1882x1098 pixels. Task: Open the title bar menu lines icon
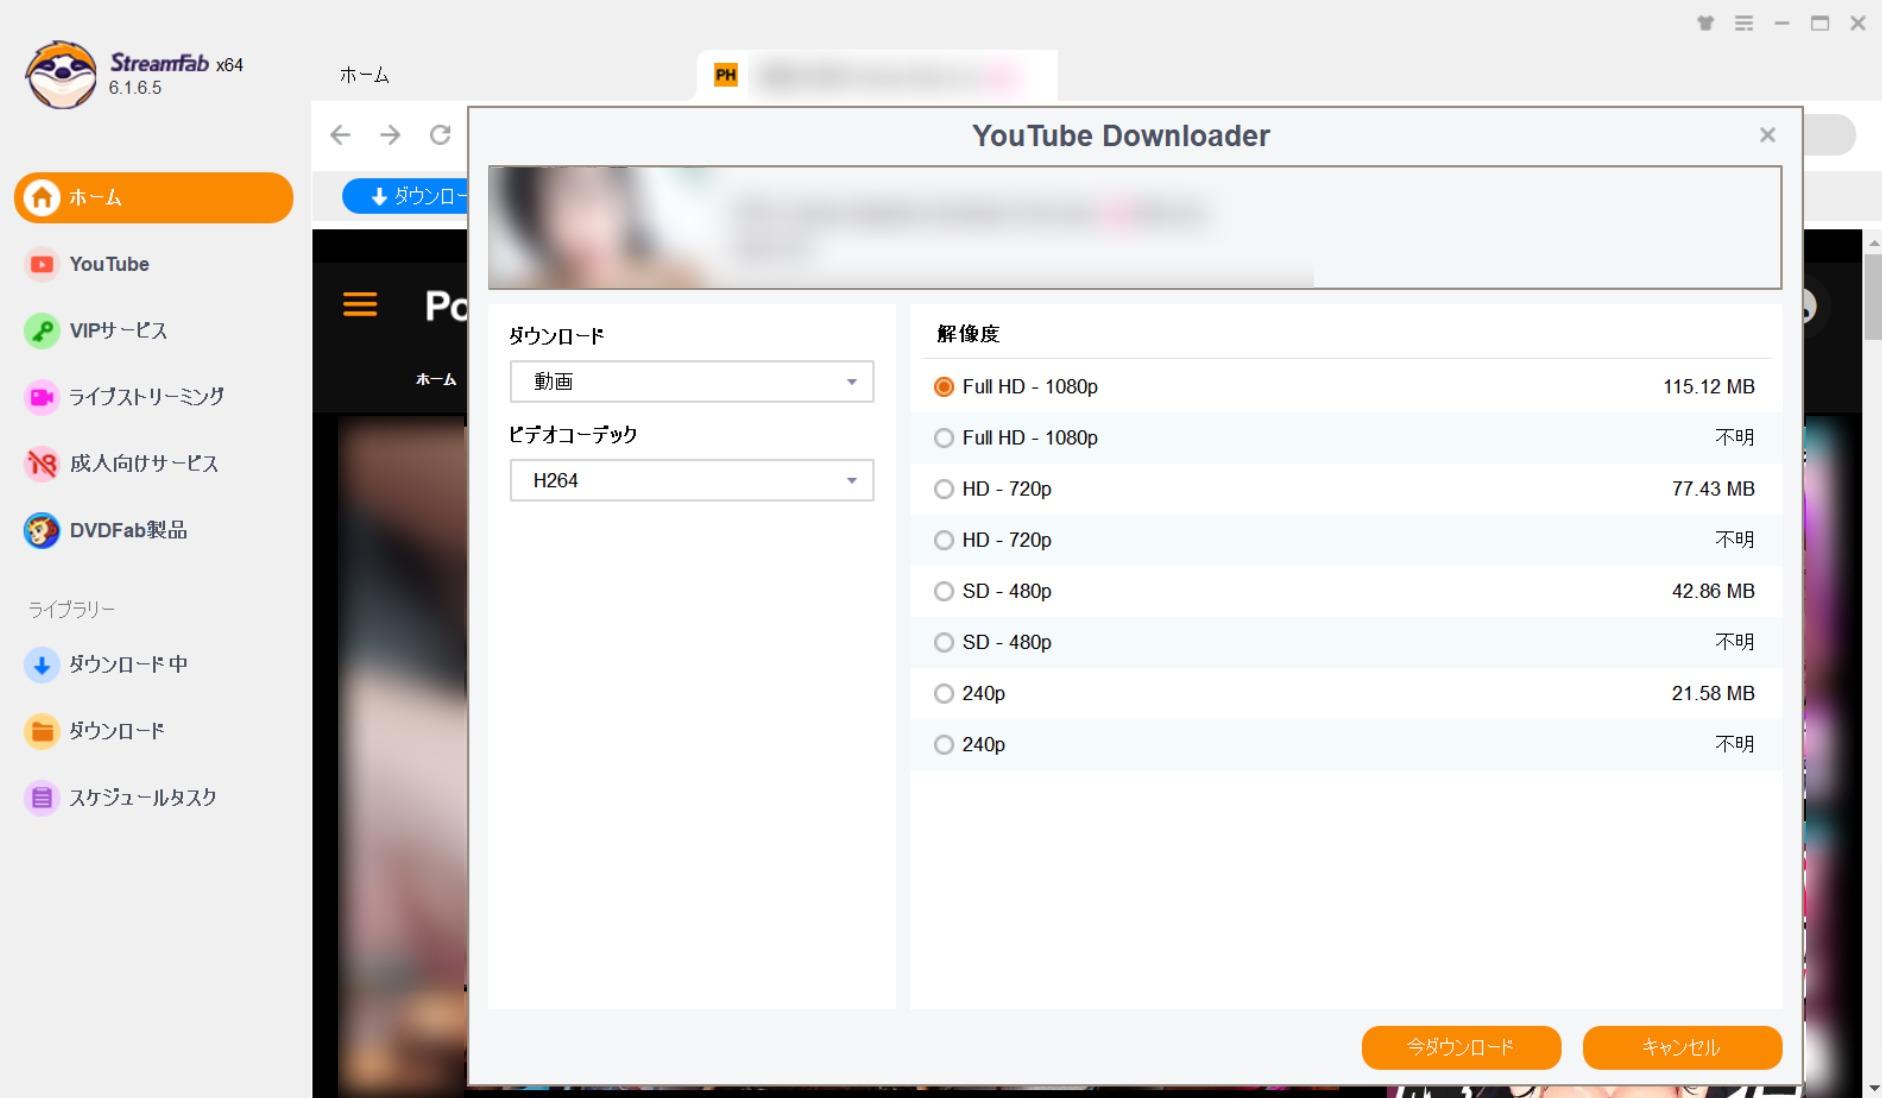pos(1744,23)
